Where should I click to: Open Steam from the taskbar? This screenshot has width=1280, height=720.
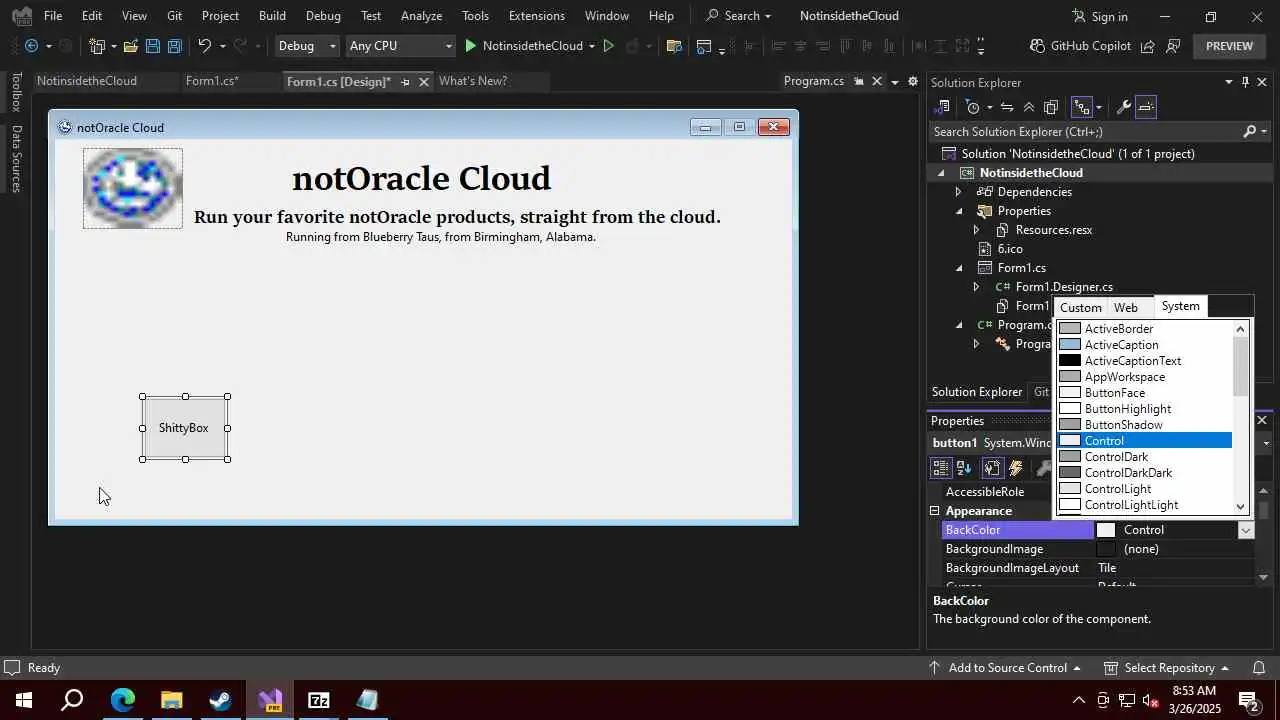click(220, 700)
